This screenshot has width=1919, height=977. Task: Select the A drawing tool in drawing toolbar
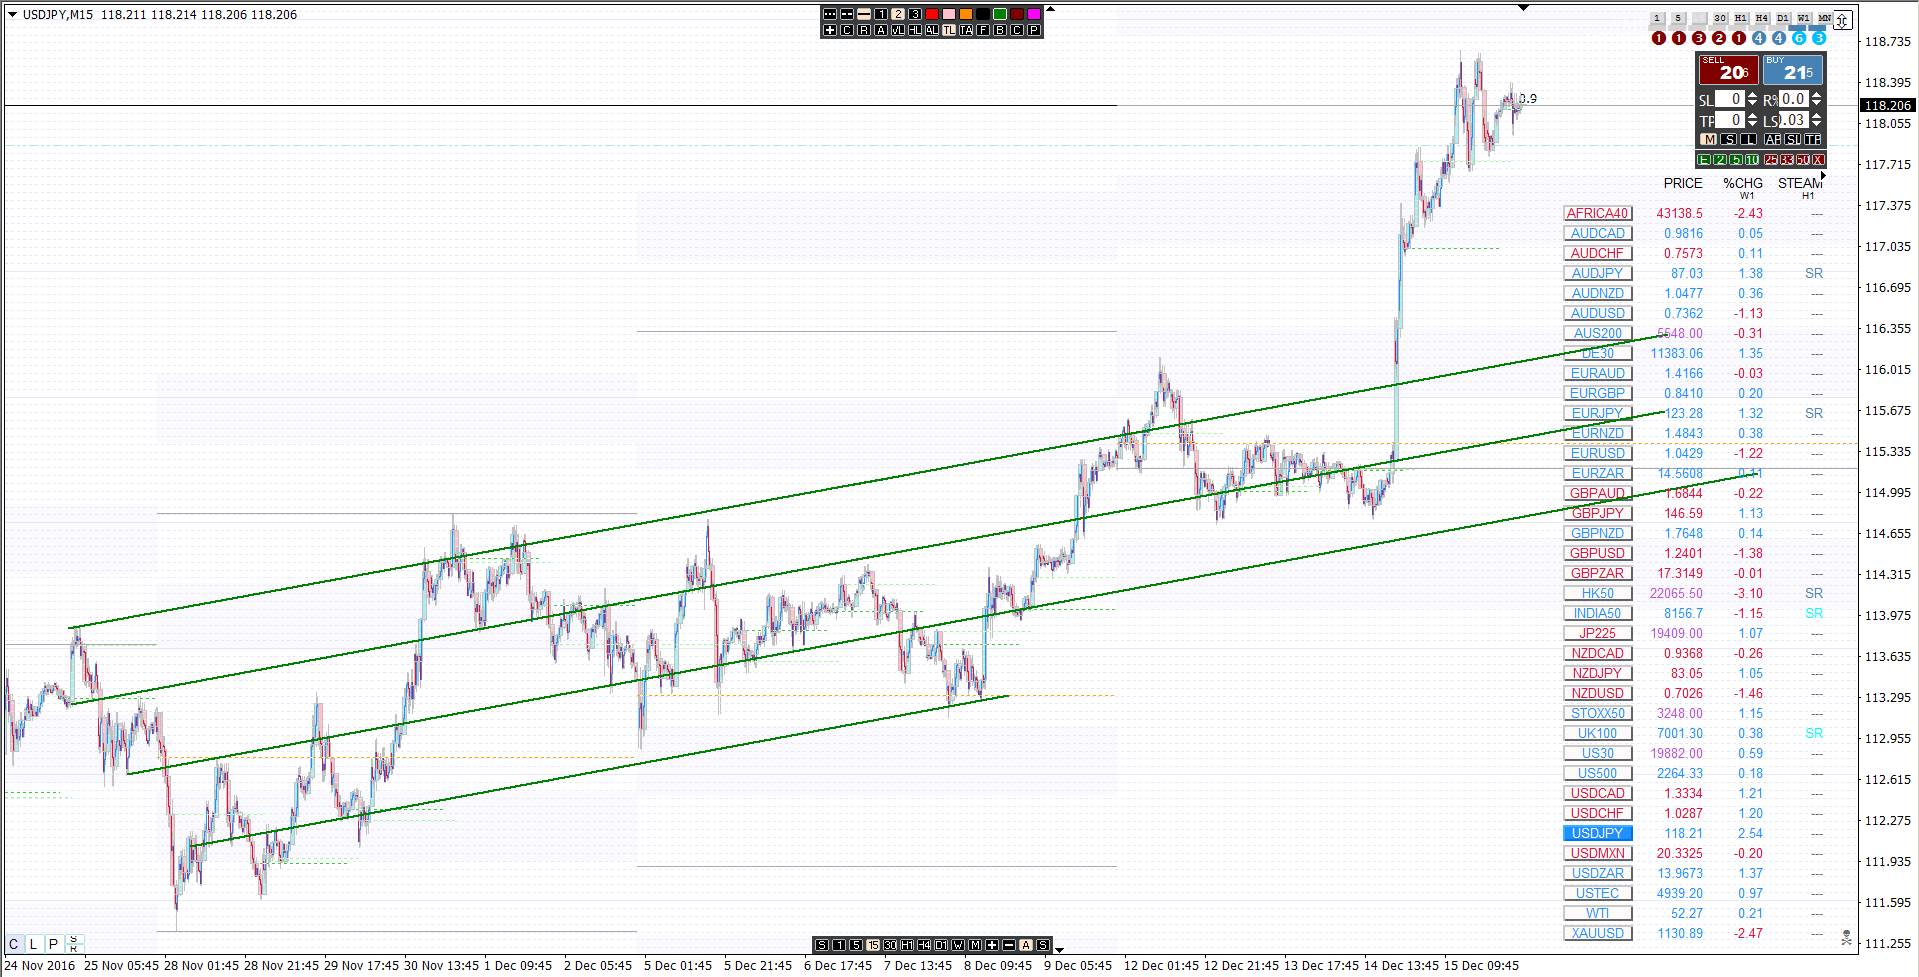coord(881,30)
